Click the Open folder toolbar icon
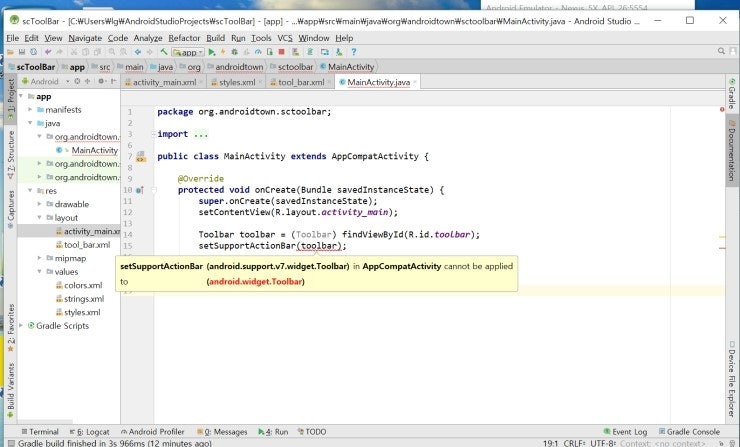Viewport: 740px width, 447px height. click(9, 52)
